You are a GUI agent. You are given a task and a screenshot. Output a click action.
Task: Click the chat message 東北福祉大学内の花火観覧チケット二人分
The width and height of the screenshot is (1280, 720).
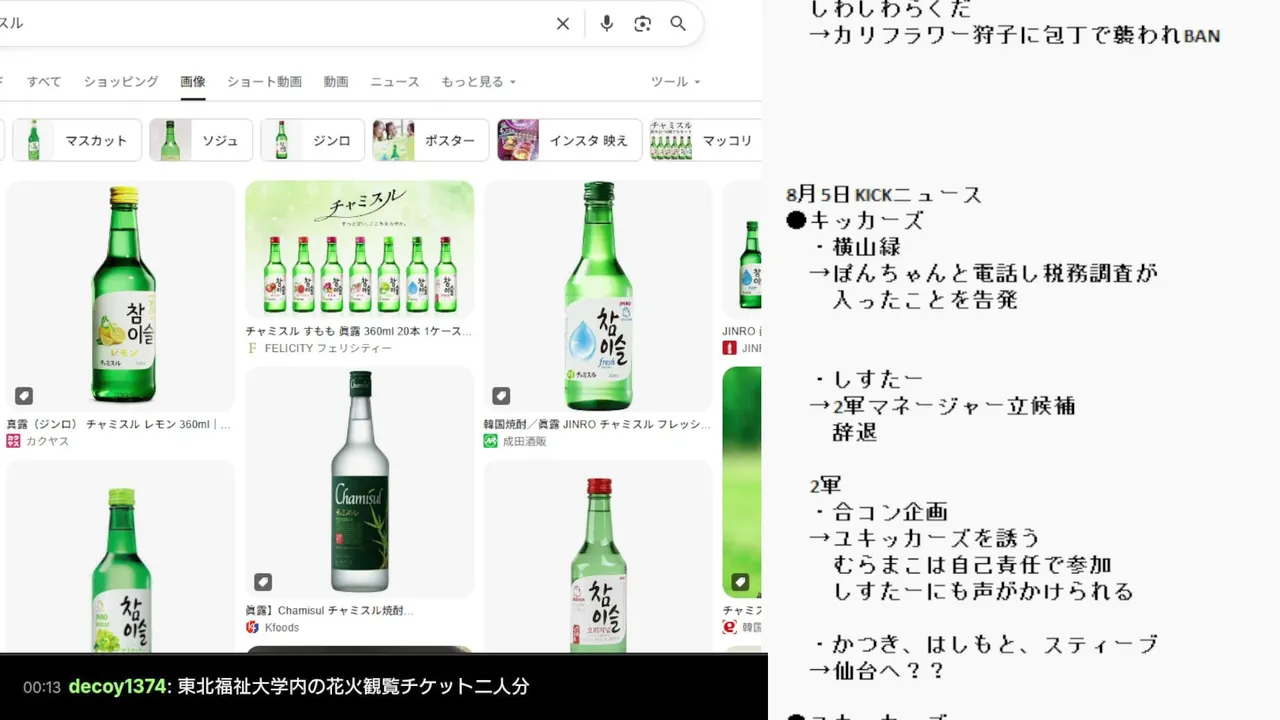pos(353,687)
